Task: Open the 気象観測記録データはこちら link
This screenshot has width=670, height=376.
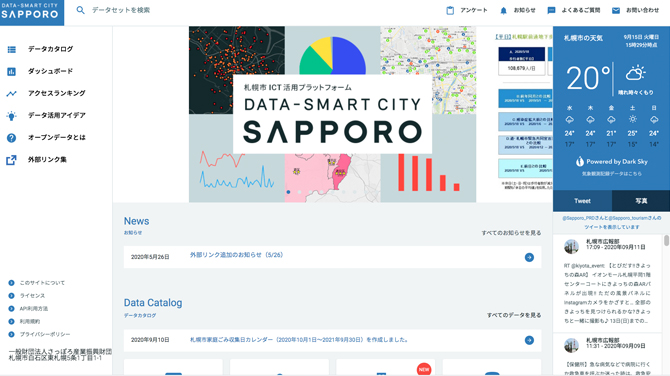Action: 611,174
